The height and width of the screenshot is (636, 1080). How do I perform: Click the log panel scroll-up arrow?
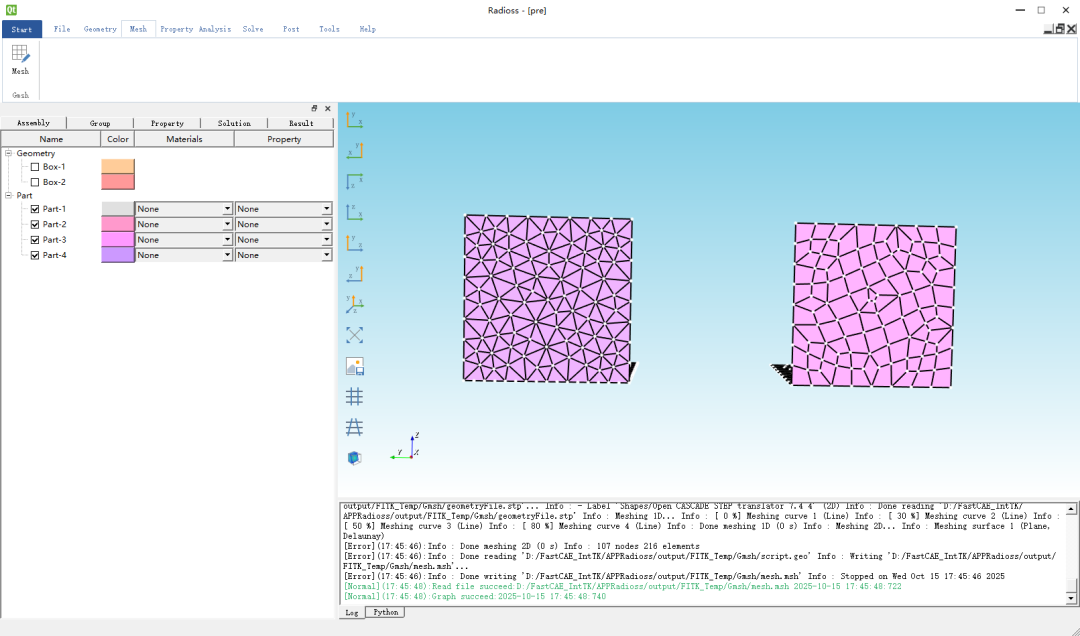point(1071,509)
